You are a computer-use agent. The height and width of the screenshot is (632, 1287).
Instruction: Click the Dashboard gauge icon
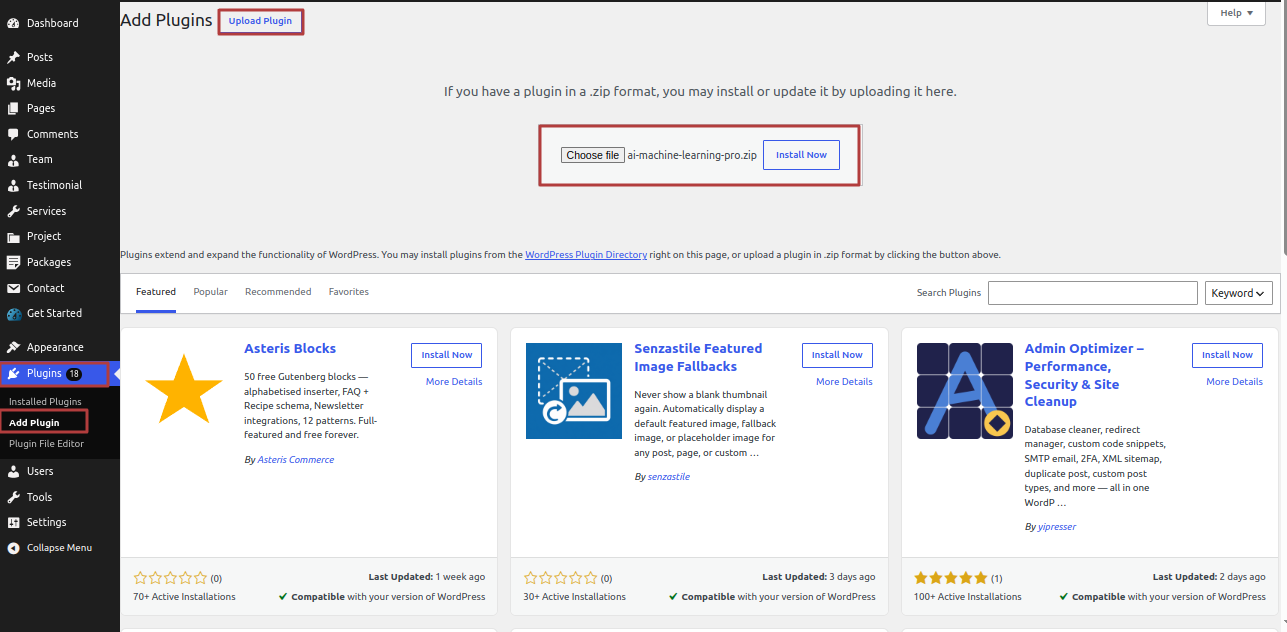[13, 23]
